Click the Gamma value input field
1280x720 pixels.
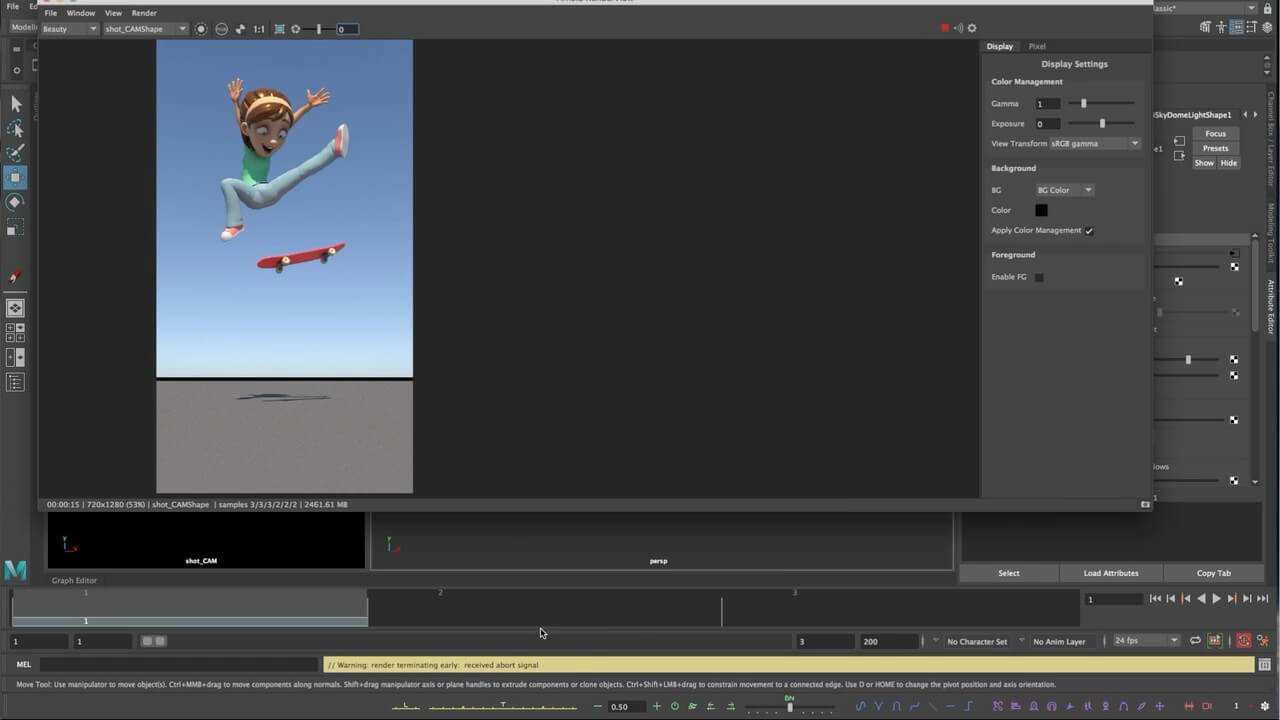coord(1047,104)
